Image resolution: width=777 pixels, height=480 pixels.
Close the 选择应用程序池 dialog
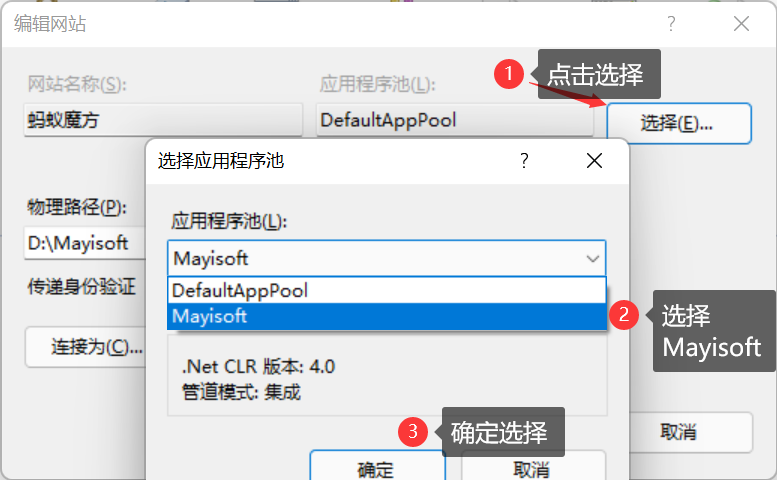pyautogui.click(x=594, y=160)
